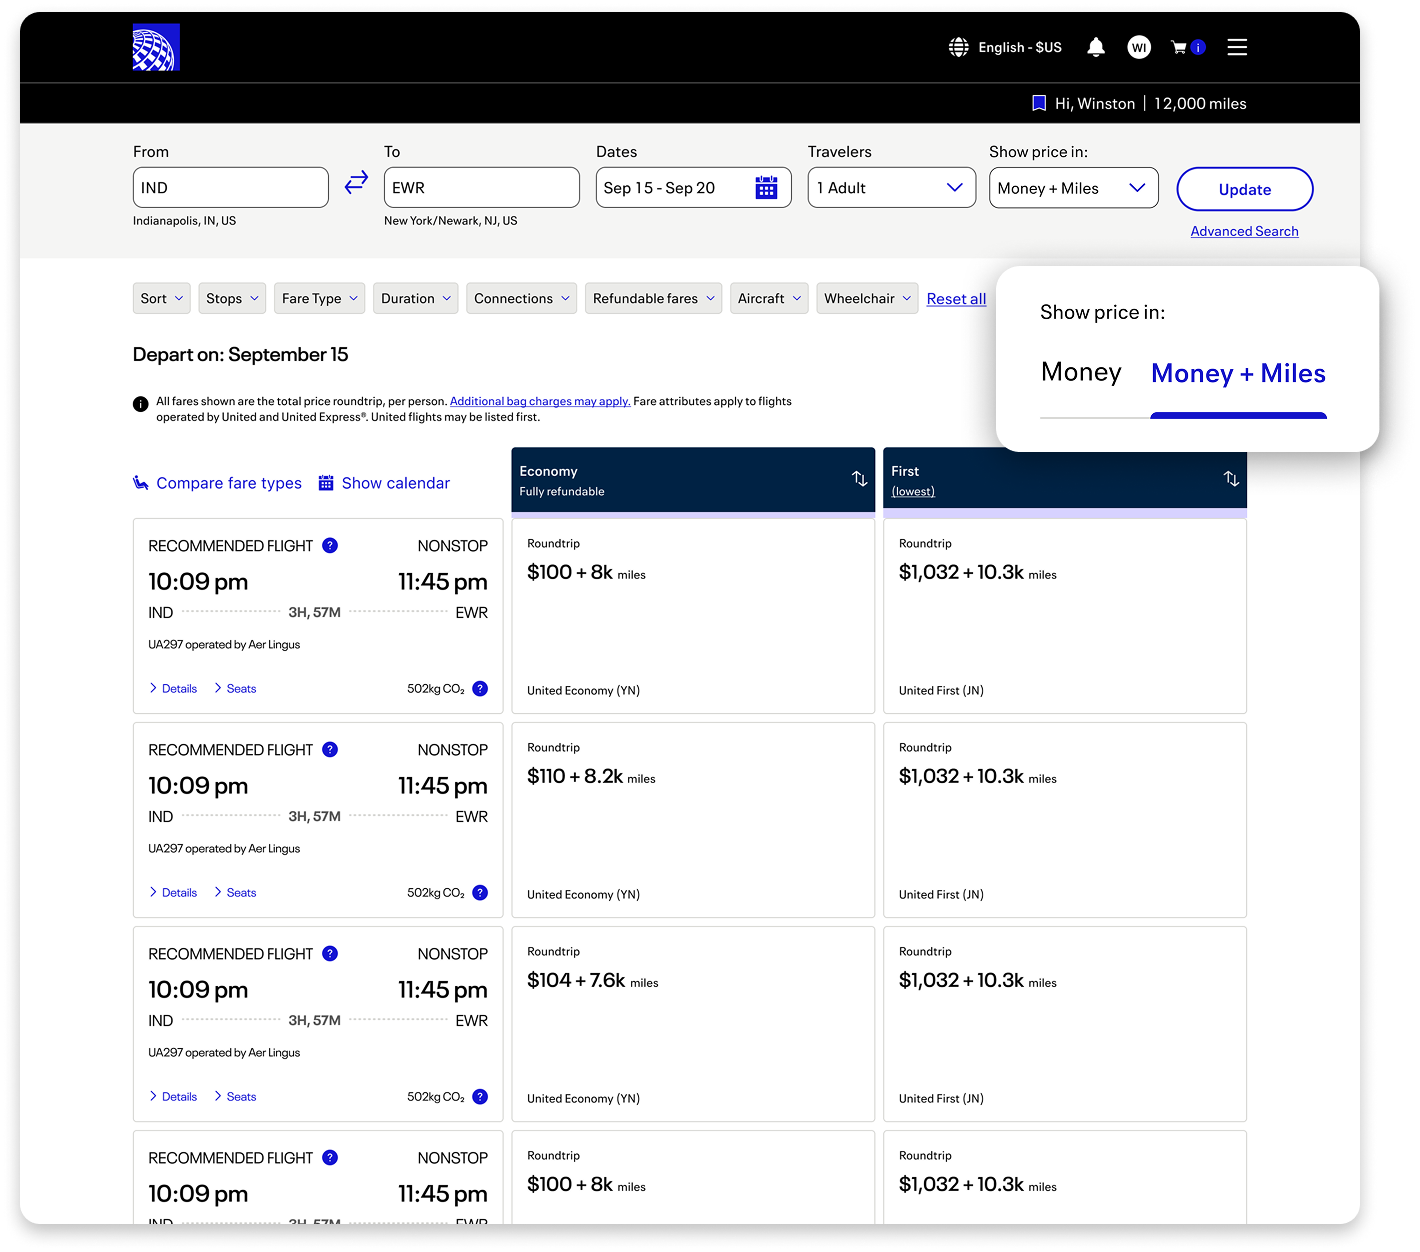Open the notifications bell
Image resolution: width=1420 pixels, height=1252 pixels.
pyautogui.click(x=1096, y=47)
